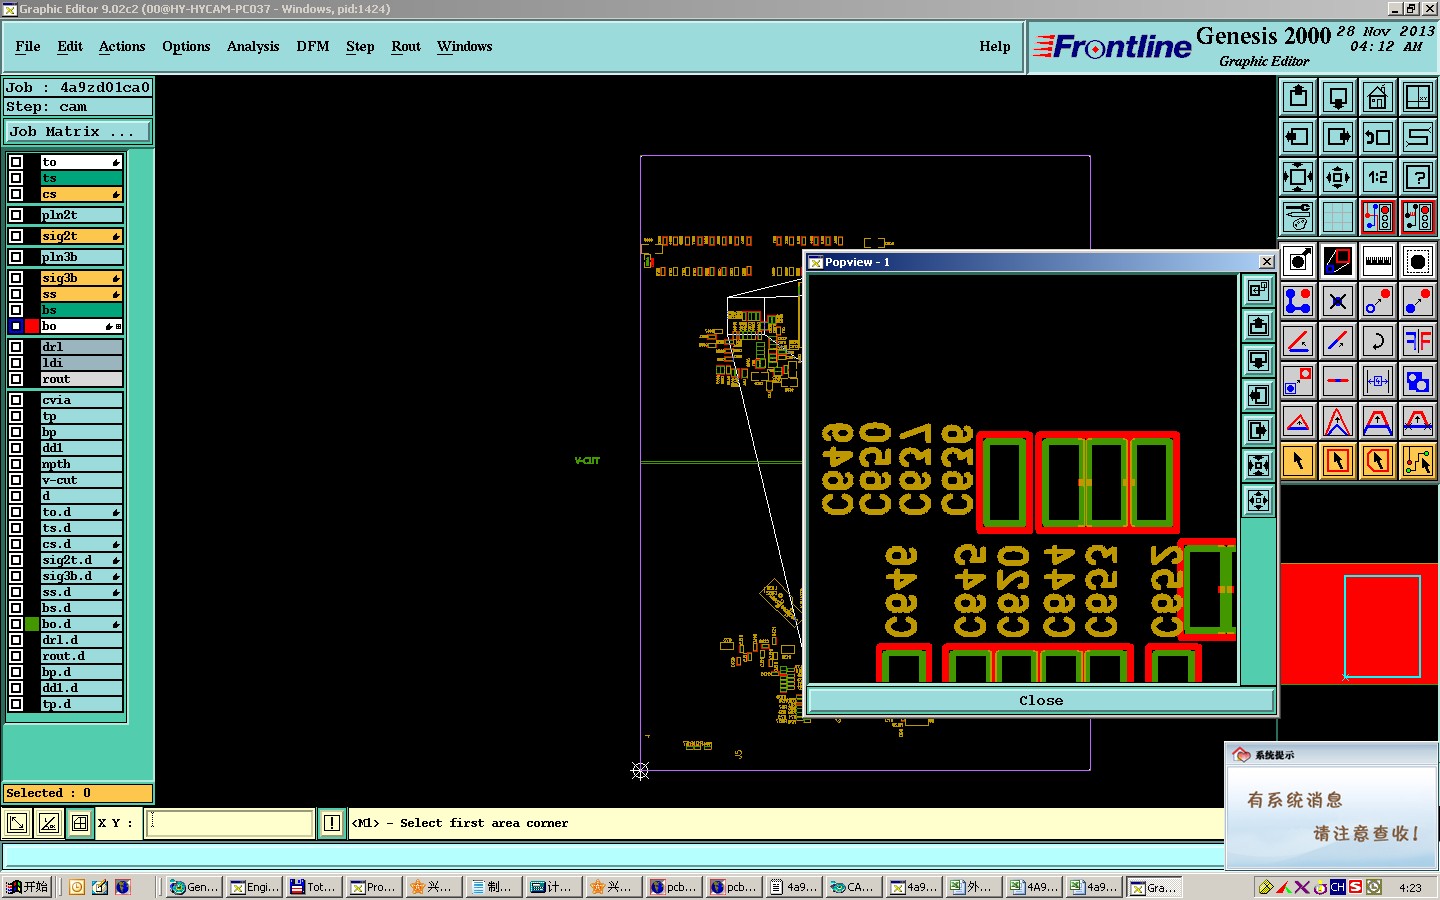Click the ruler measure tool icon

coord(1378,261)
